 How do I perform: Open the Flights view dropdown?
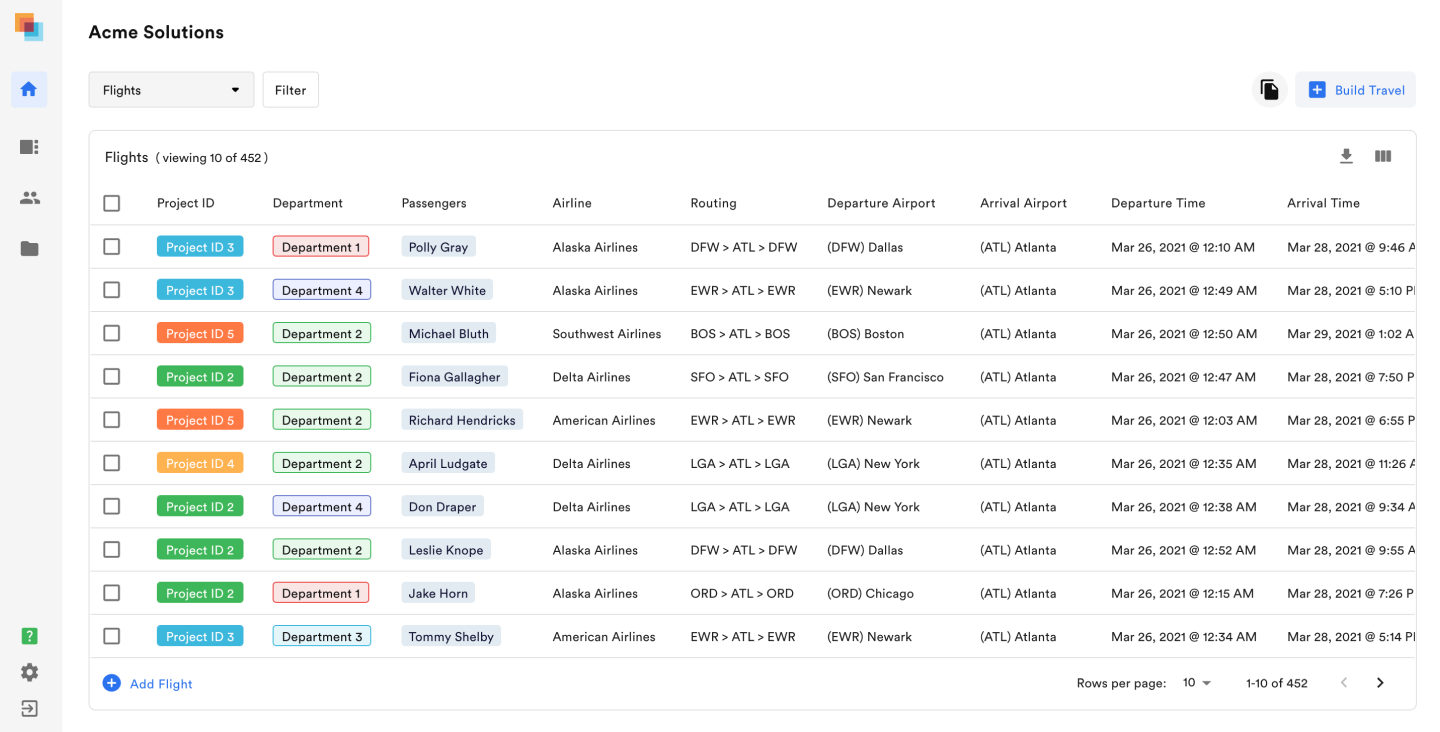171,90
